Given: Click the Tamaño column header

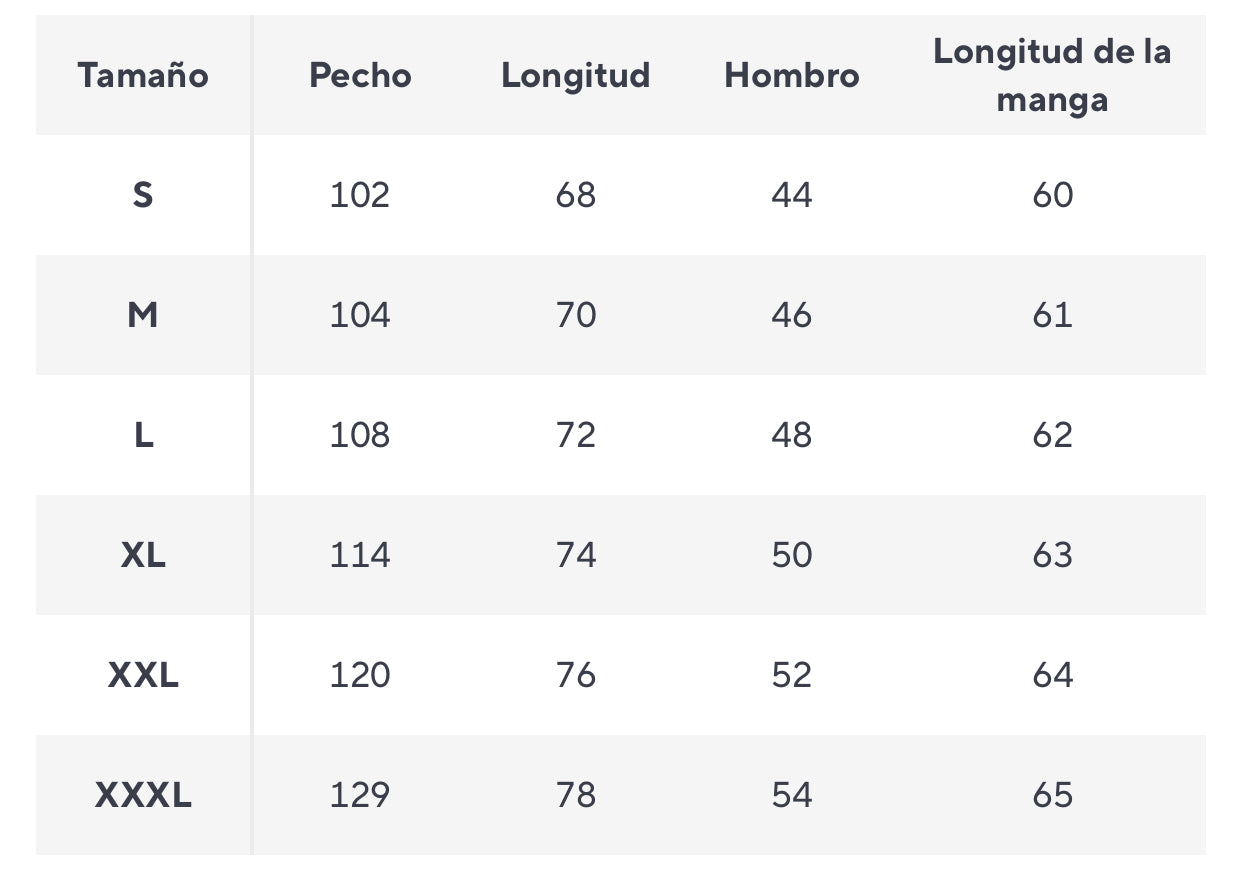Looking at the screenshot, I should [143, 75].
